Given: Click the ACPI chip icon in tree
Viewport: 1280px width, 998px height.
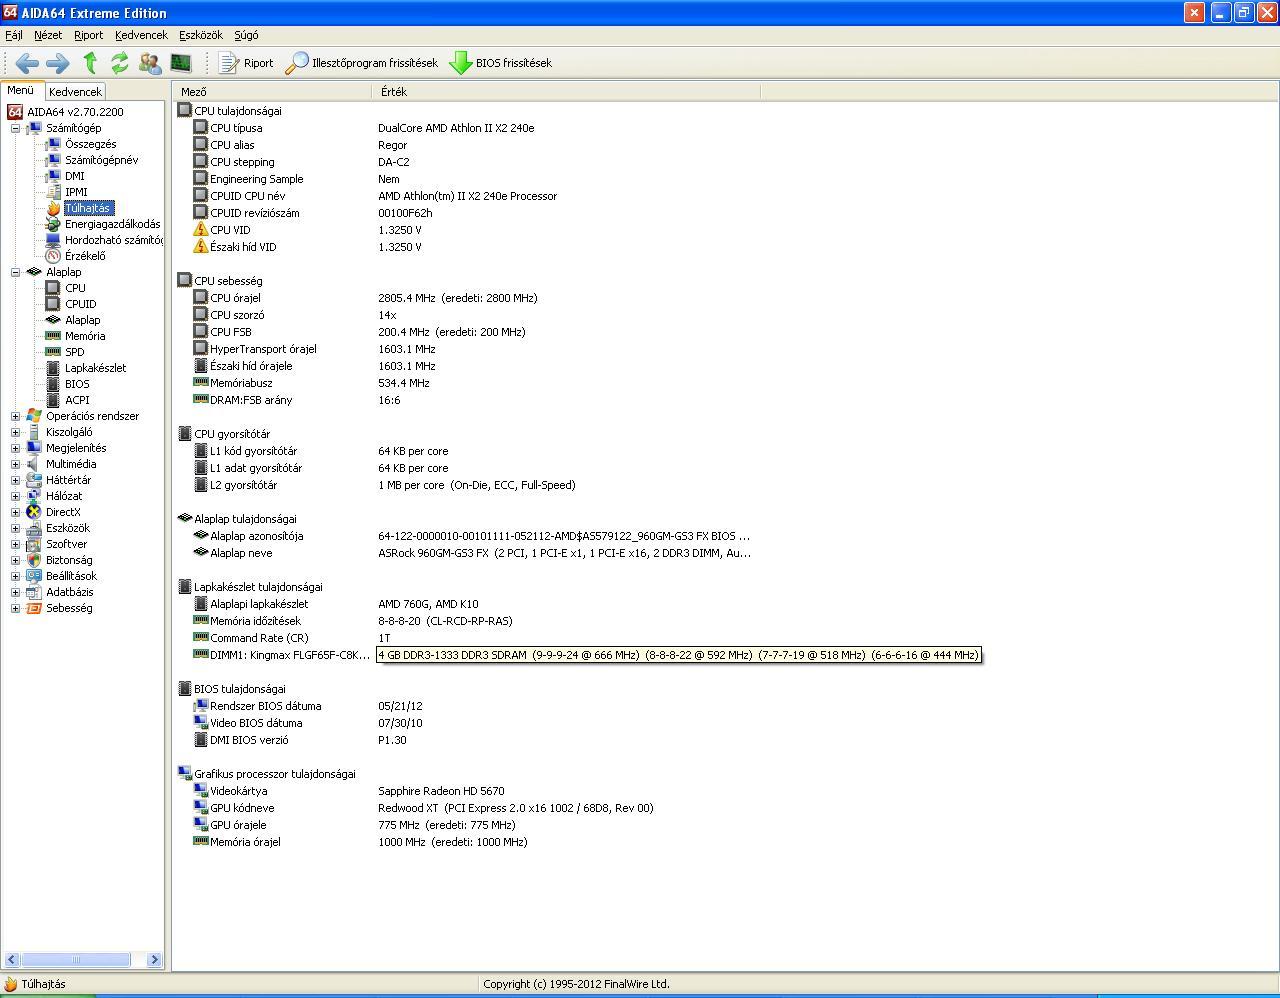Looking at the screenshot, I should [x=53, y=400].
